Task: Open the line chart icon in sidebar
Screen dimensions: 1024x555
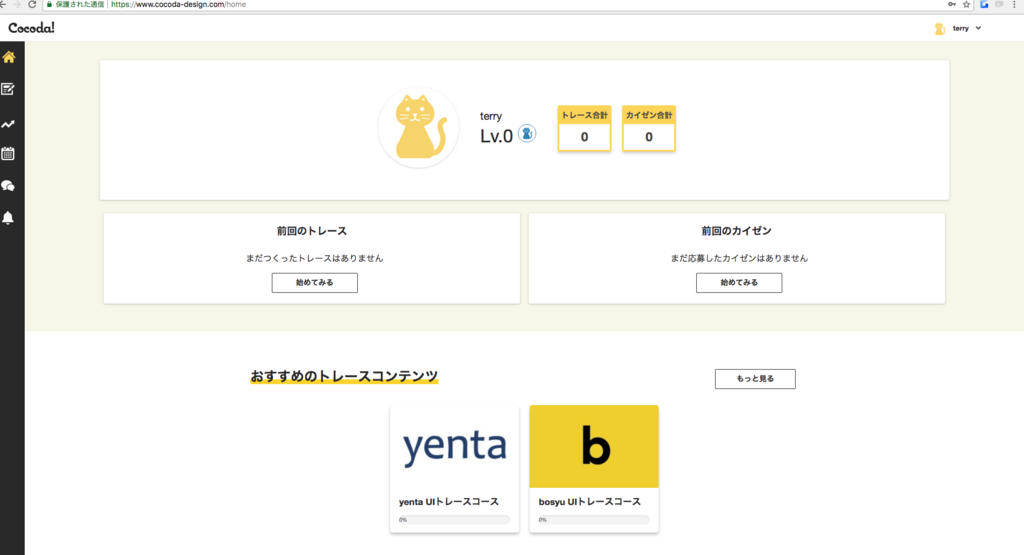Action: 8,124
